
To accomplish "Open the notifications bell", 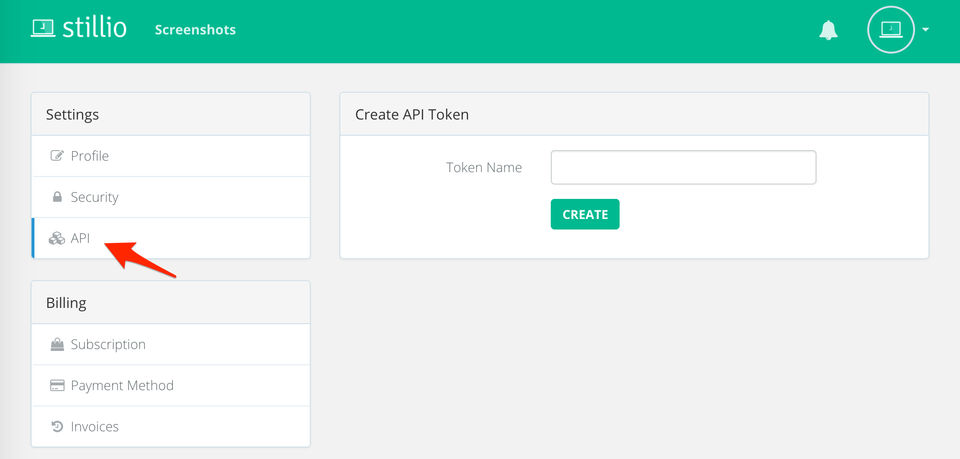I will (828, 31).
